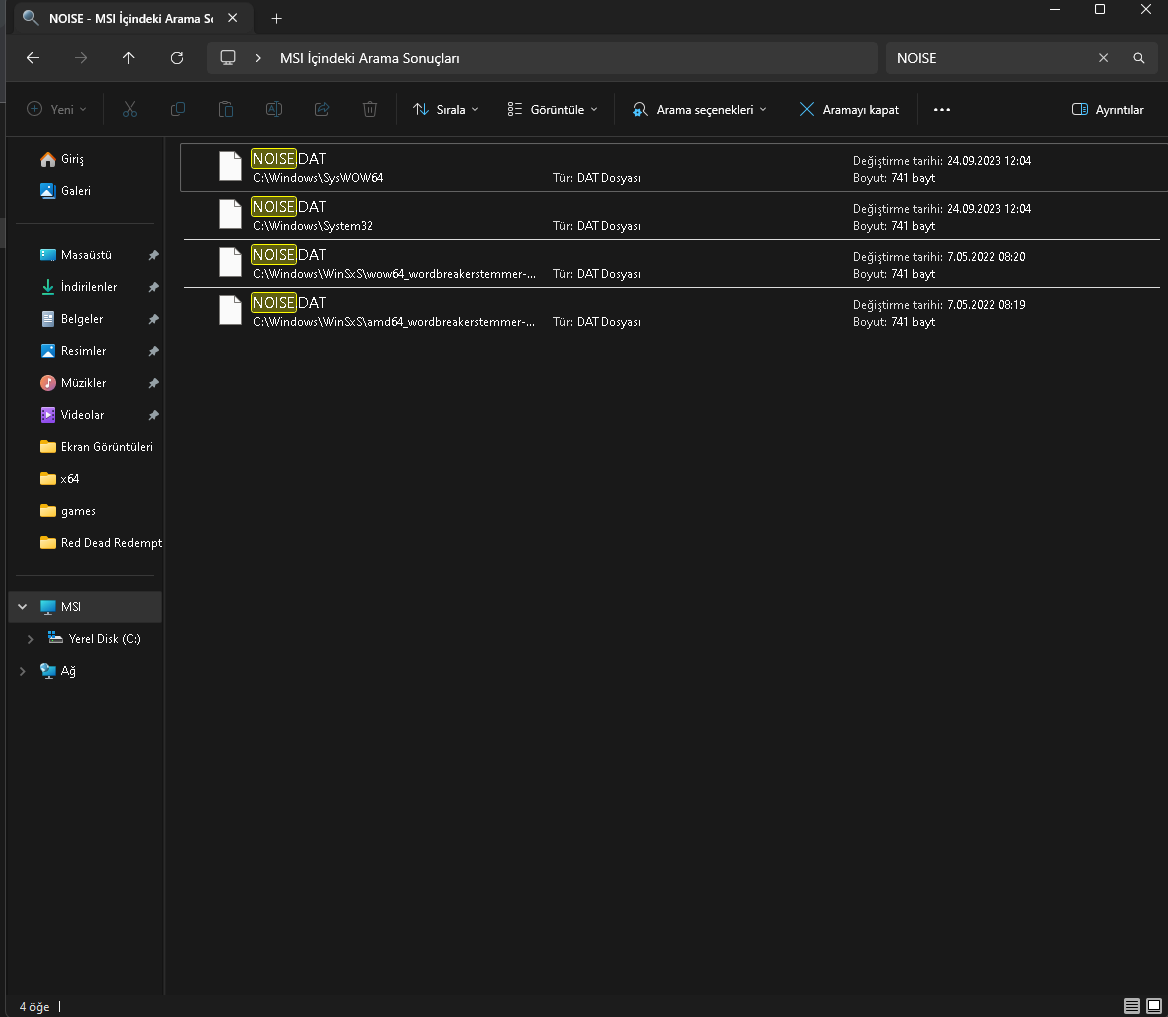Open the Görüntüle view dropdown
The image size is (1168, 1017).
coord(552,110)
